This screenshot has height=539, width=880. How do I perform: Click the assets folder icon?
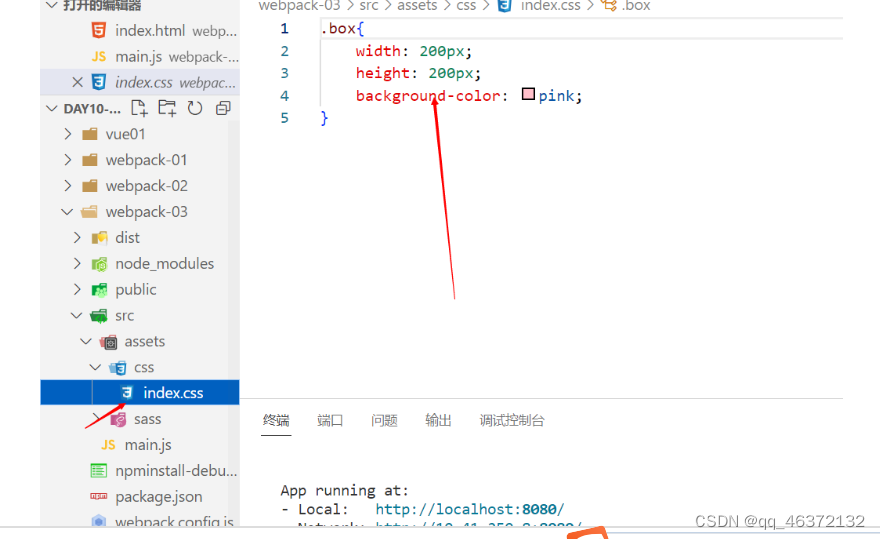point(108,341)
